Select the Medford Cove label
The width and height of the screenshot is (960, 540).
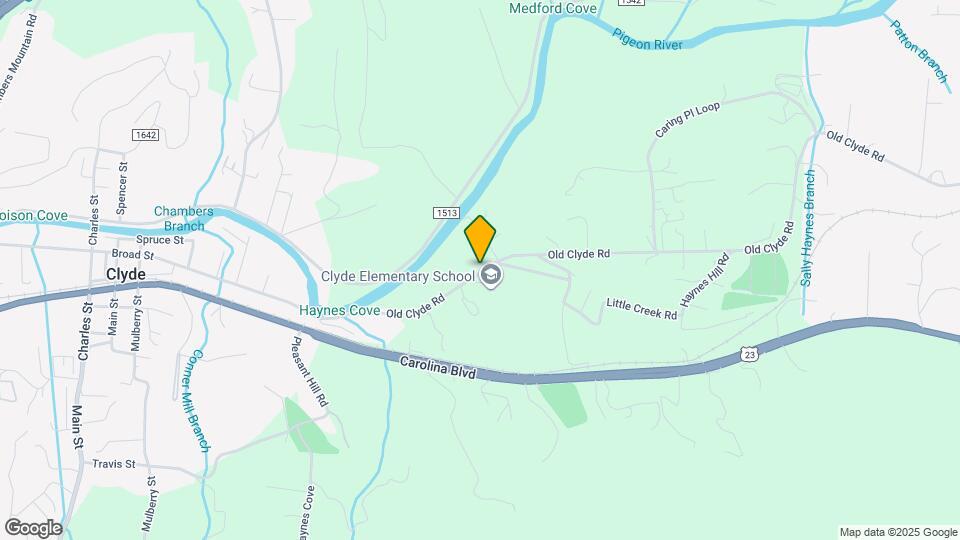pos(552,9)
